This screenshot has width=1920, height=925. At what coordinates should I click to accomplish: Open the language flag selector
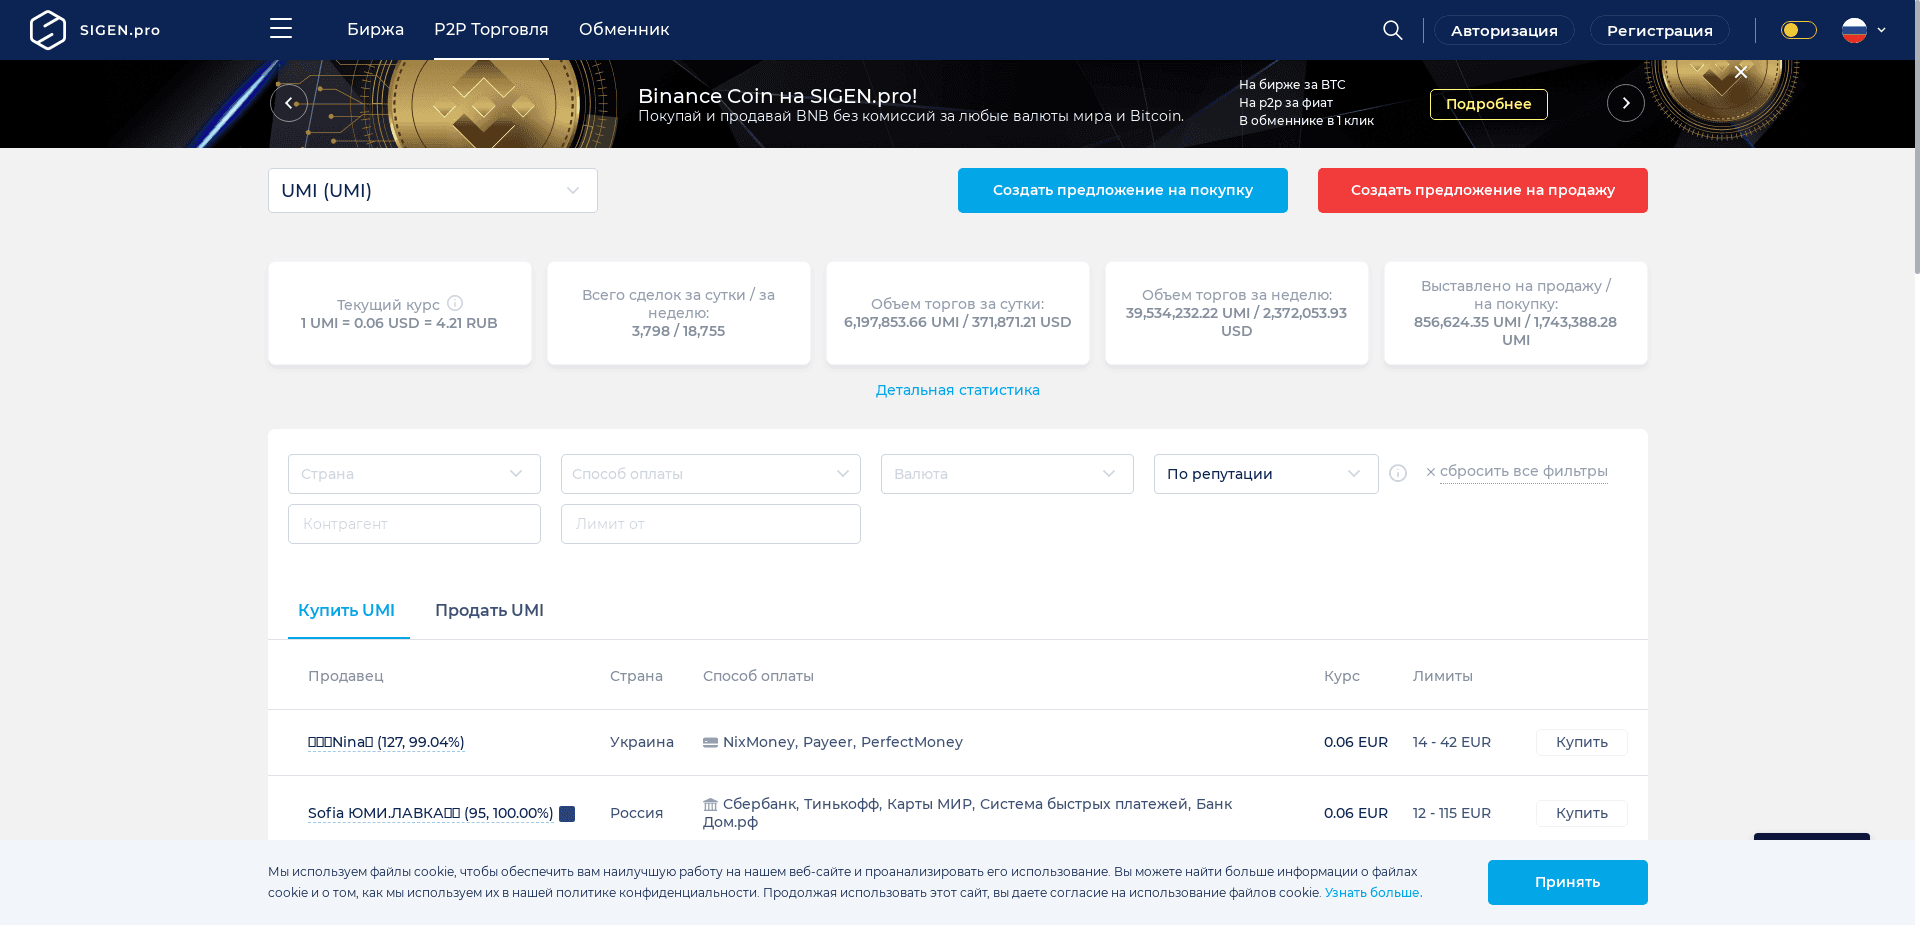coord(1864,30)
